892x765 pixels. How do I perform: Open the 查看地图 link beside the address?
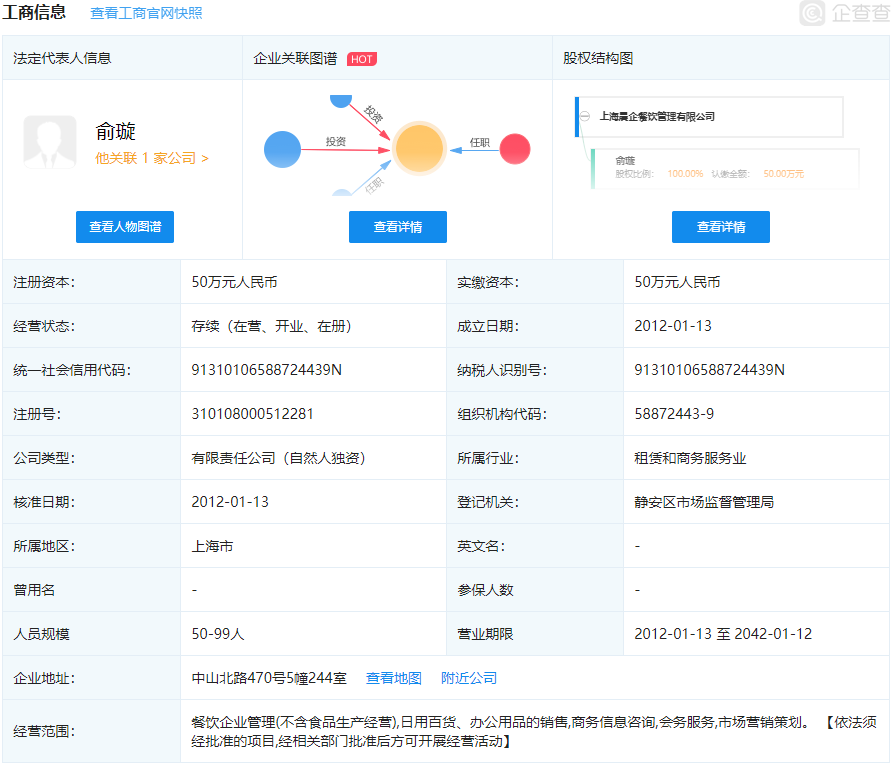click(x=394, y=678)
